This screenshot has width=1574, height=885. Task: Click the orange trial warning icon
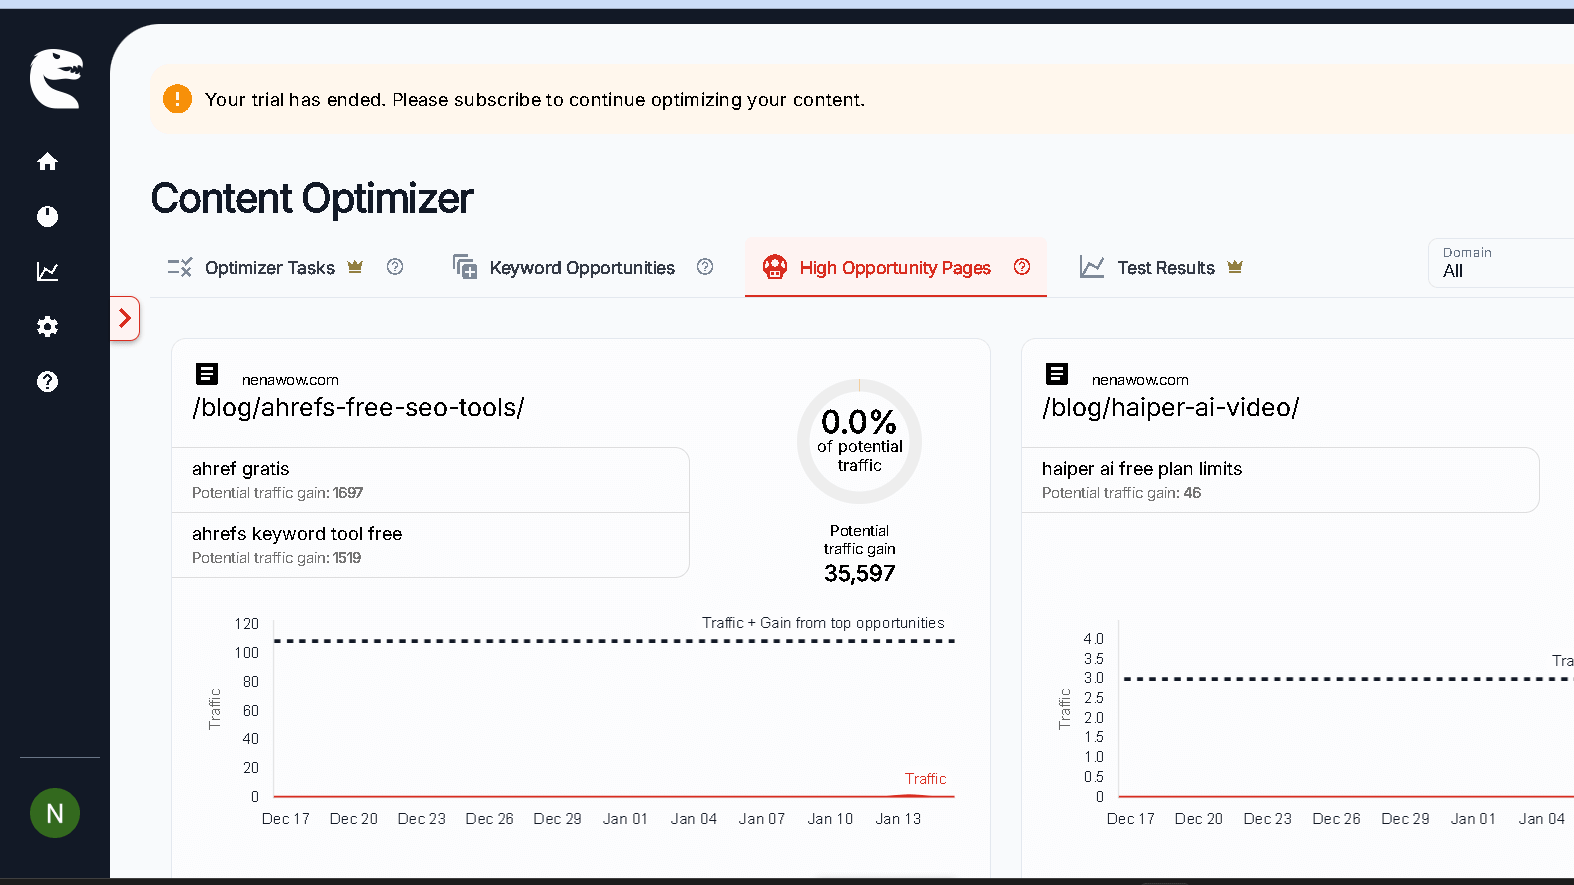(177, 99)
